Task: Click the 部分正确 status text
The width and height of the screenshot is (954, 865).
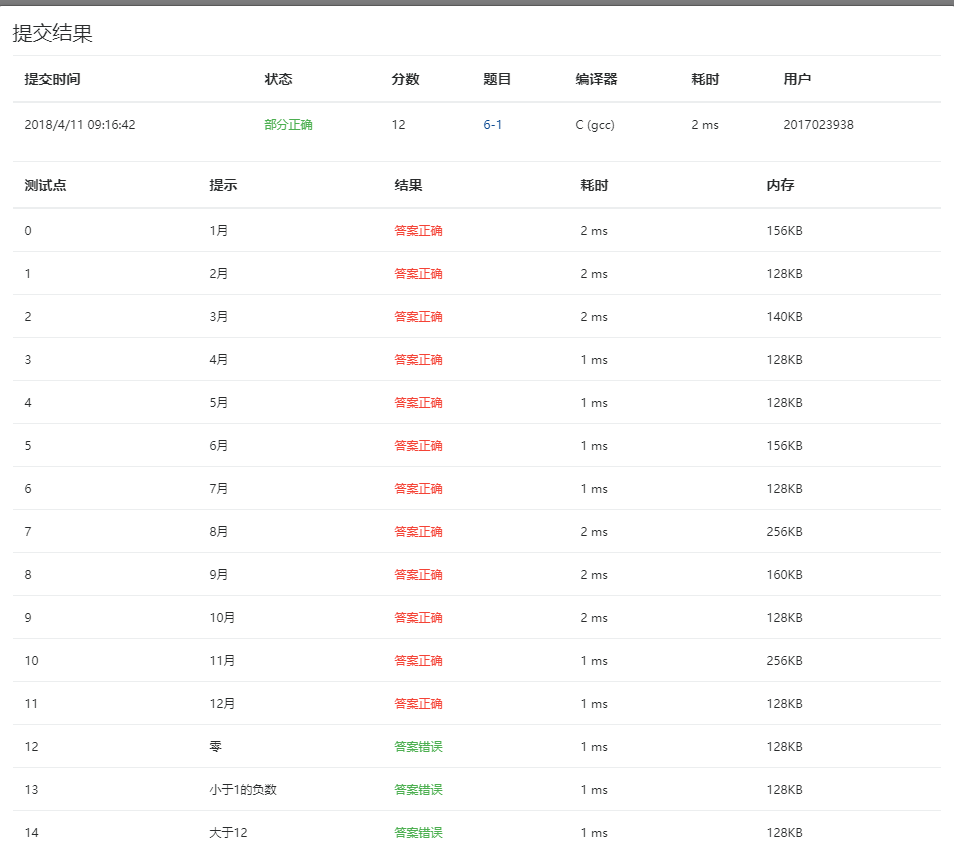Action: (288, 125)
